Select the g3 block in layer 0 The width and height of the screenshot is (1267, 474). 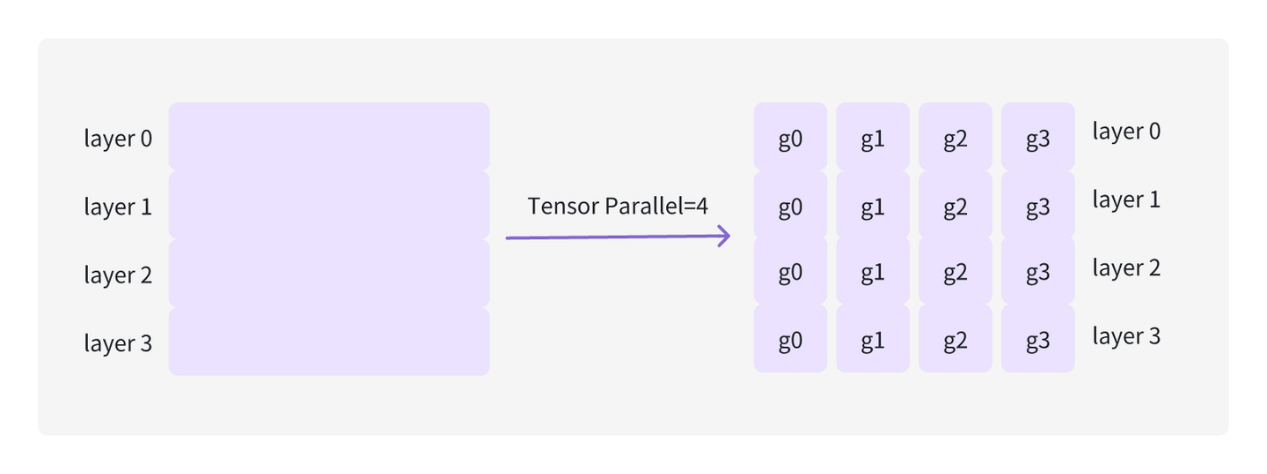point(1038,137)
